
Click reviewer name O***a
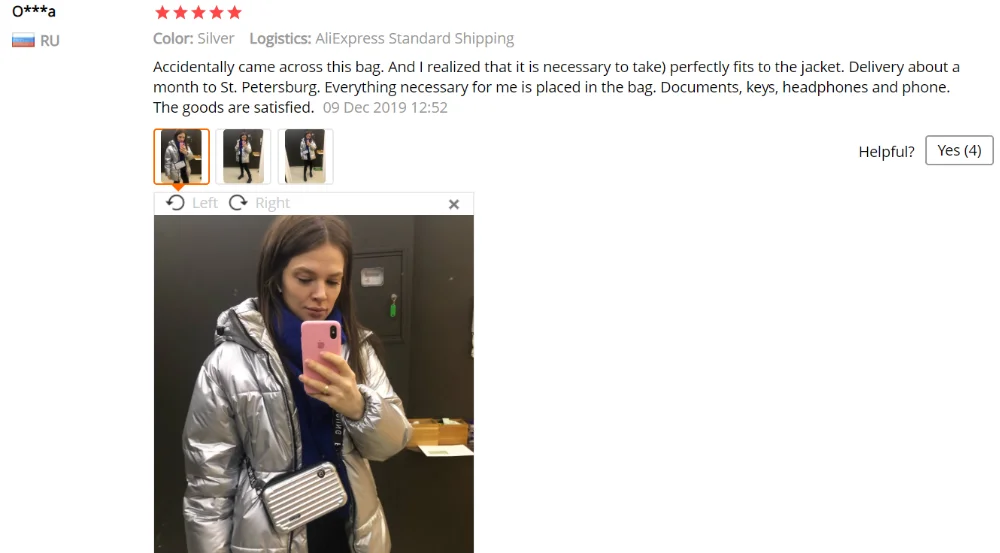tap(34, 11)
